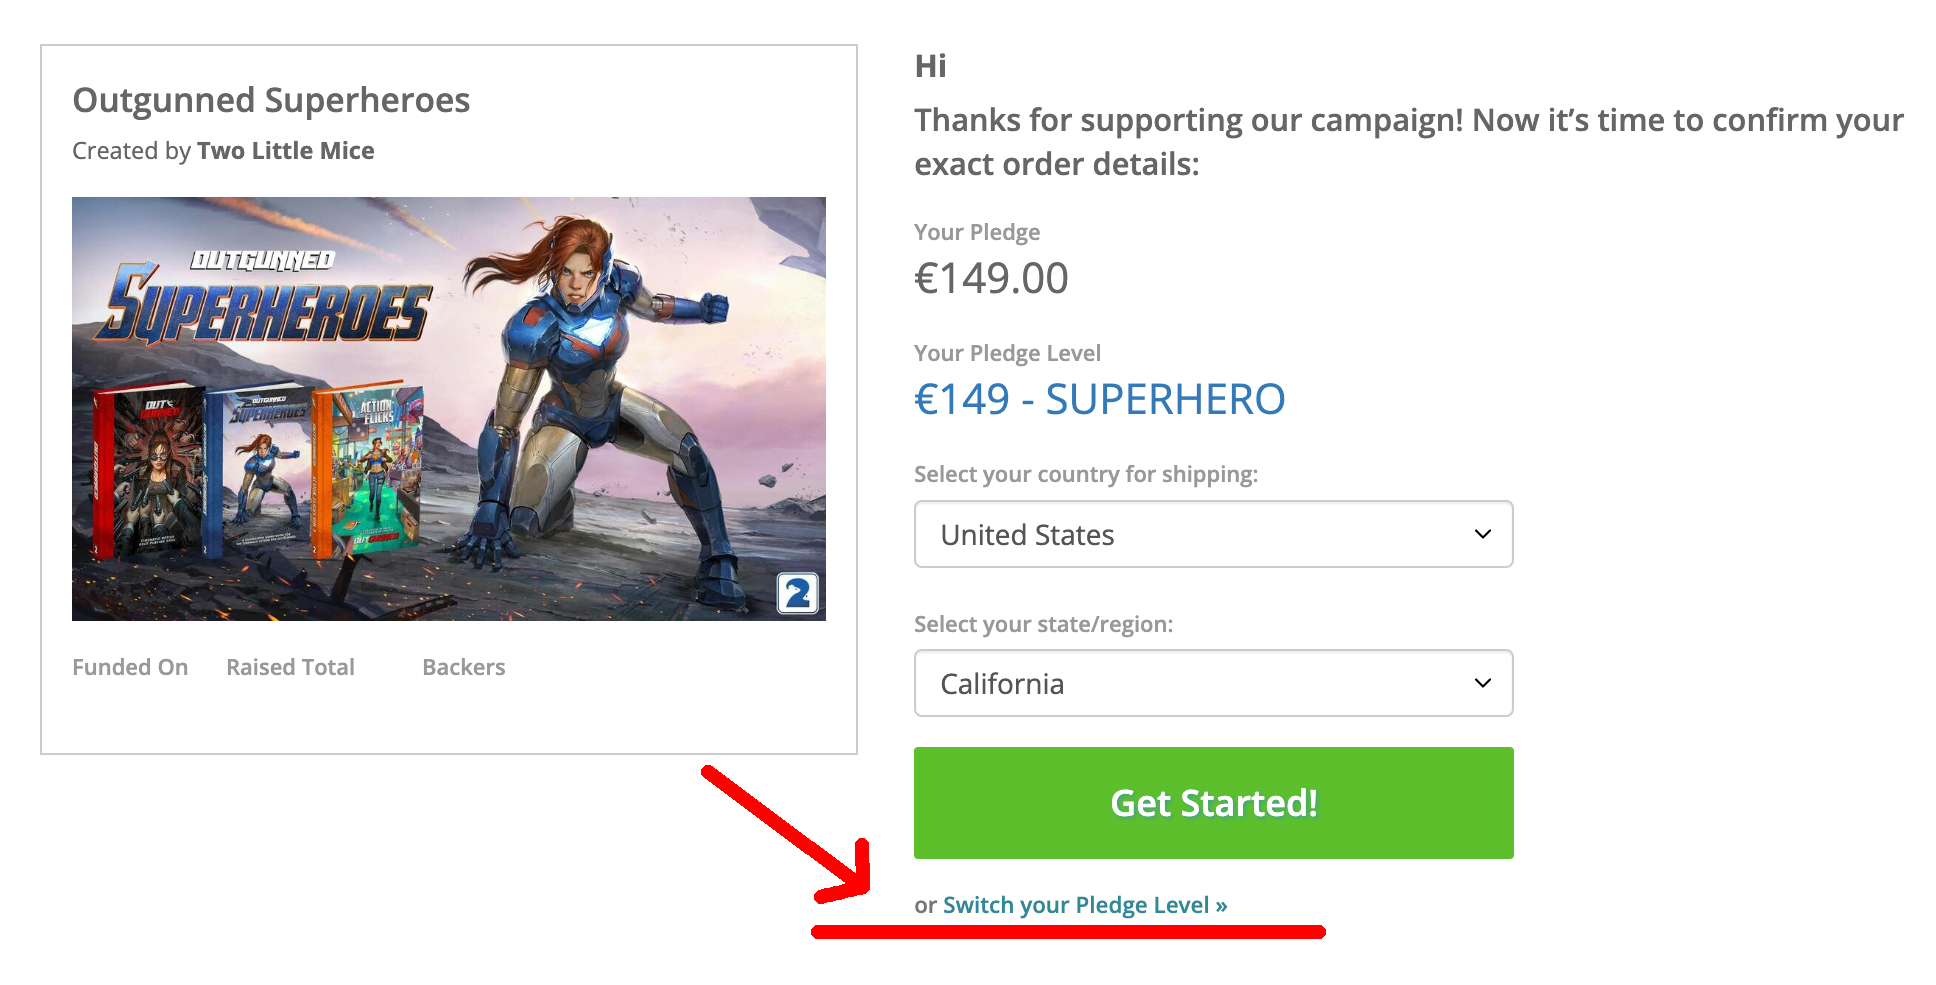Open the California state/region dropdown
Screen dimensions: 1936x985
coord(1212,683)
